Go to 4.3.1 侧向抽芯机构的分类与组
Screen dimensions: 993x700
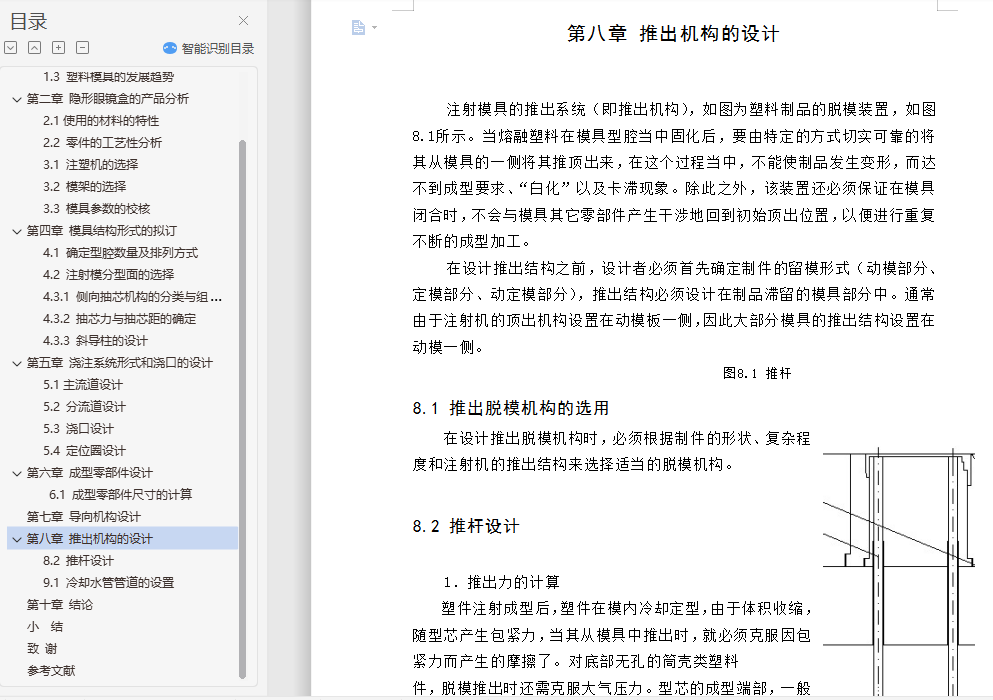point(132,296)
